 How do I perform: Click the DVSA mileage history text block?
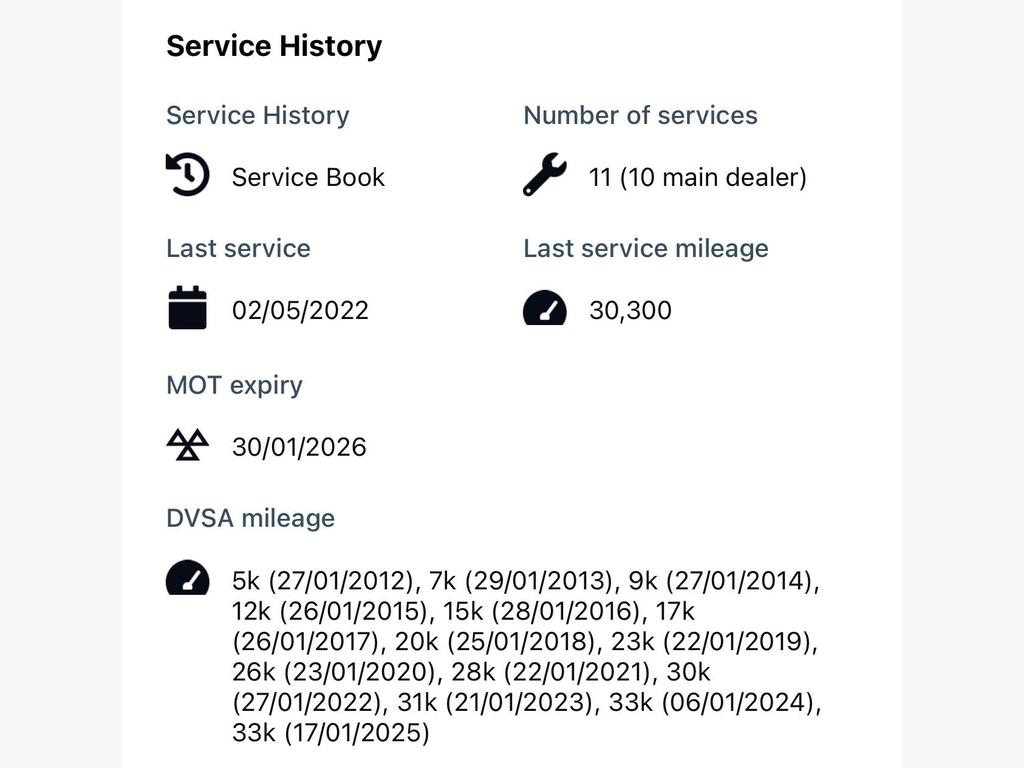click(x=526, y=656)
